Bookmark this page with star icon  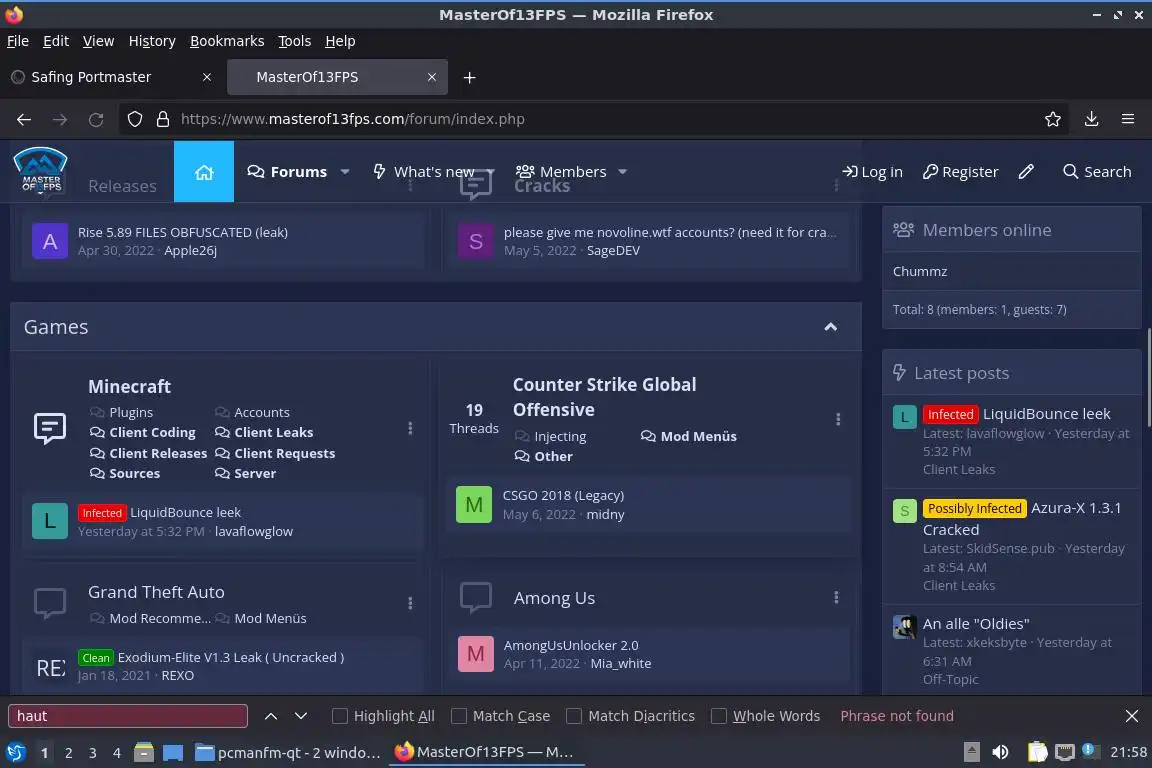tap(1052, 119)
